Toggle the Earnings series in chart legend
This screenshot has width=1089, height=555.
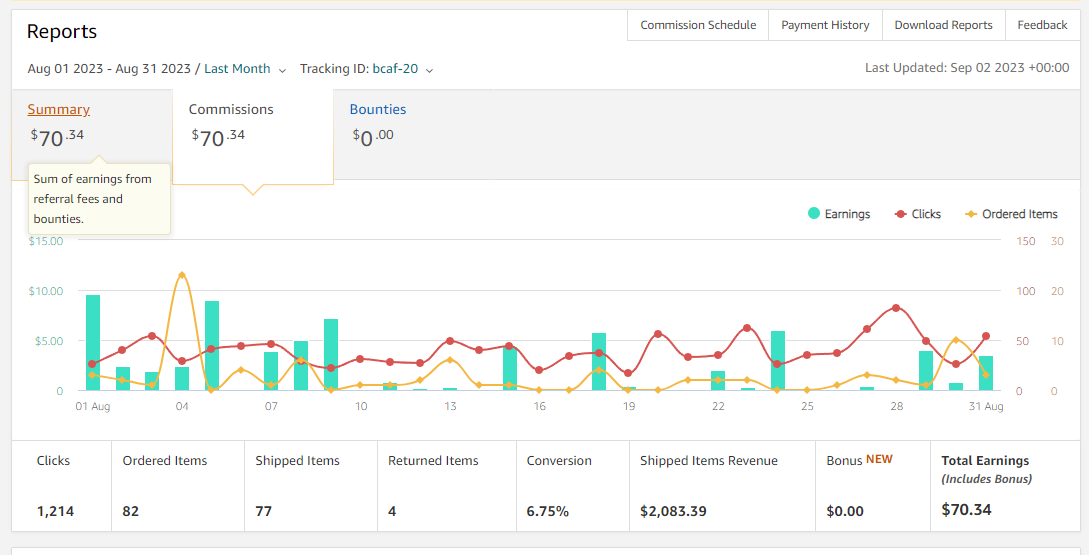(839, 214)
